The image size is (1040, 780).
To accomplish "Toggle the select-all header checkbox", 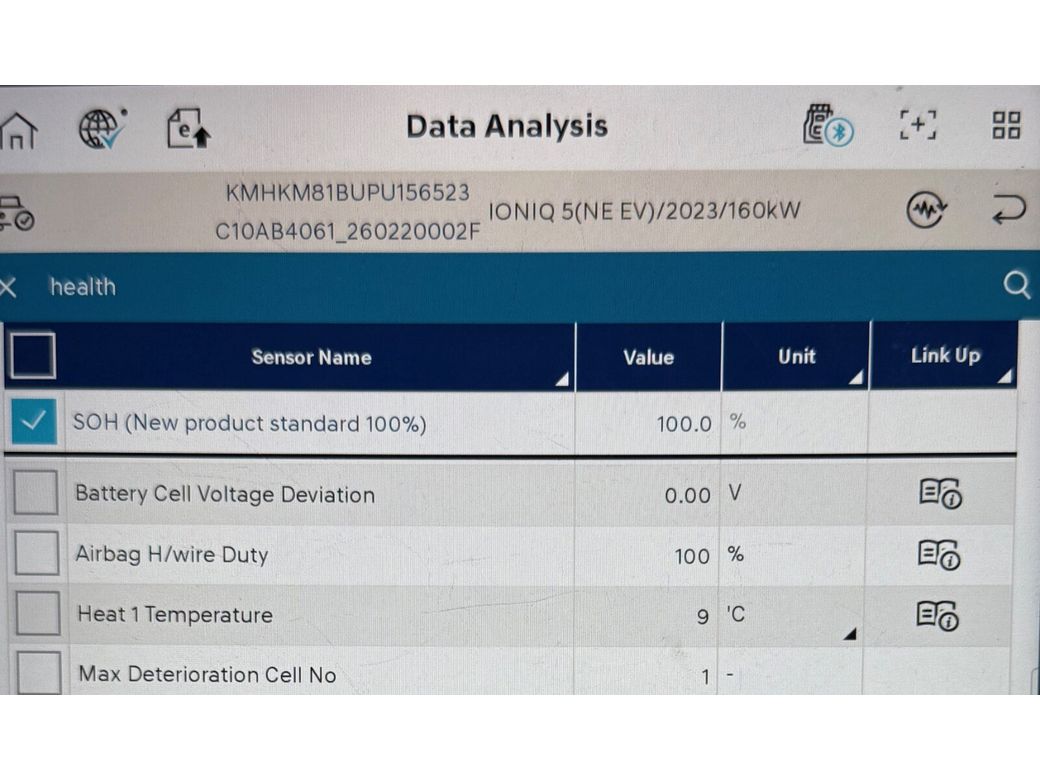I will coord(33,356).
